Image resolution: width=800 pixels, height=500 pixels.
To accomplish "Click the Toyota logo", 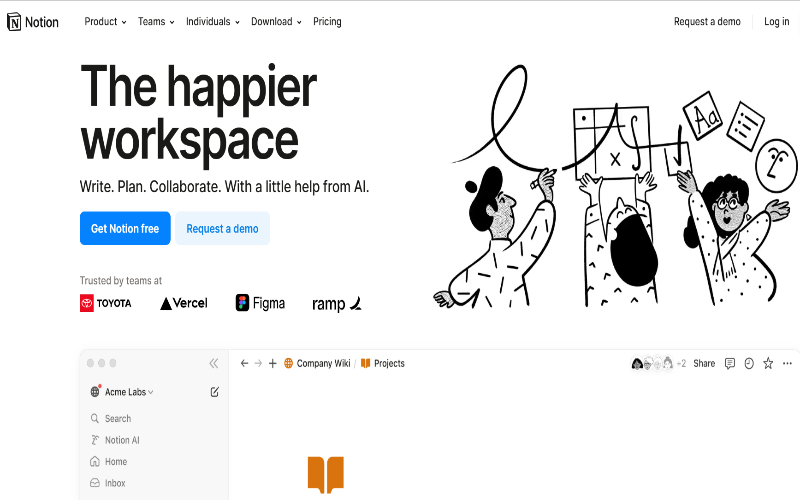I will 106,303.
